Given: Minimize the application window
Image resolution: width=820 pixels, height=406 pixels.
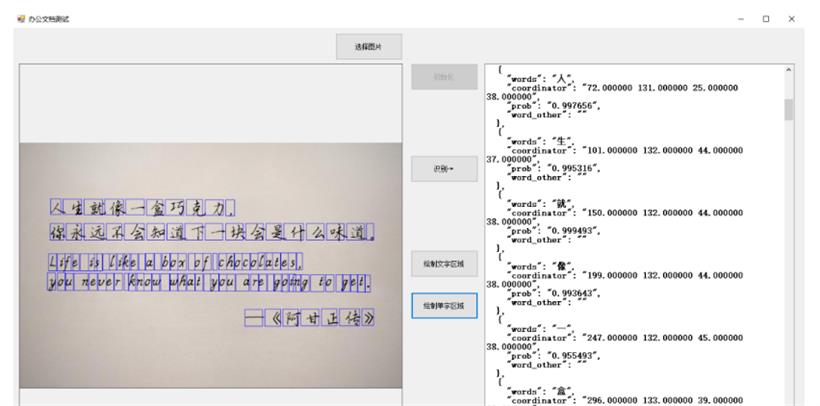Looking at the screenshot, I should click(741, 19).
